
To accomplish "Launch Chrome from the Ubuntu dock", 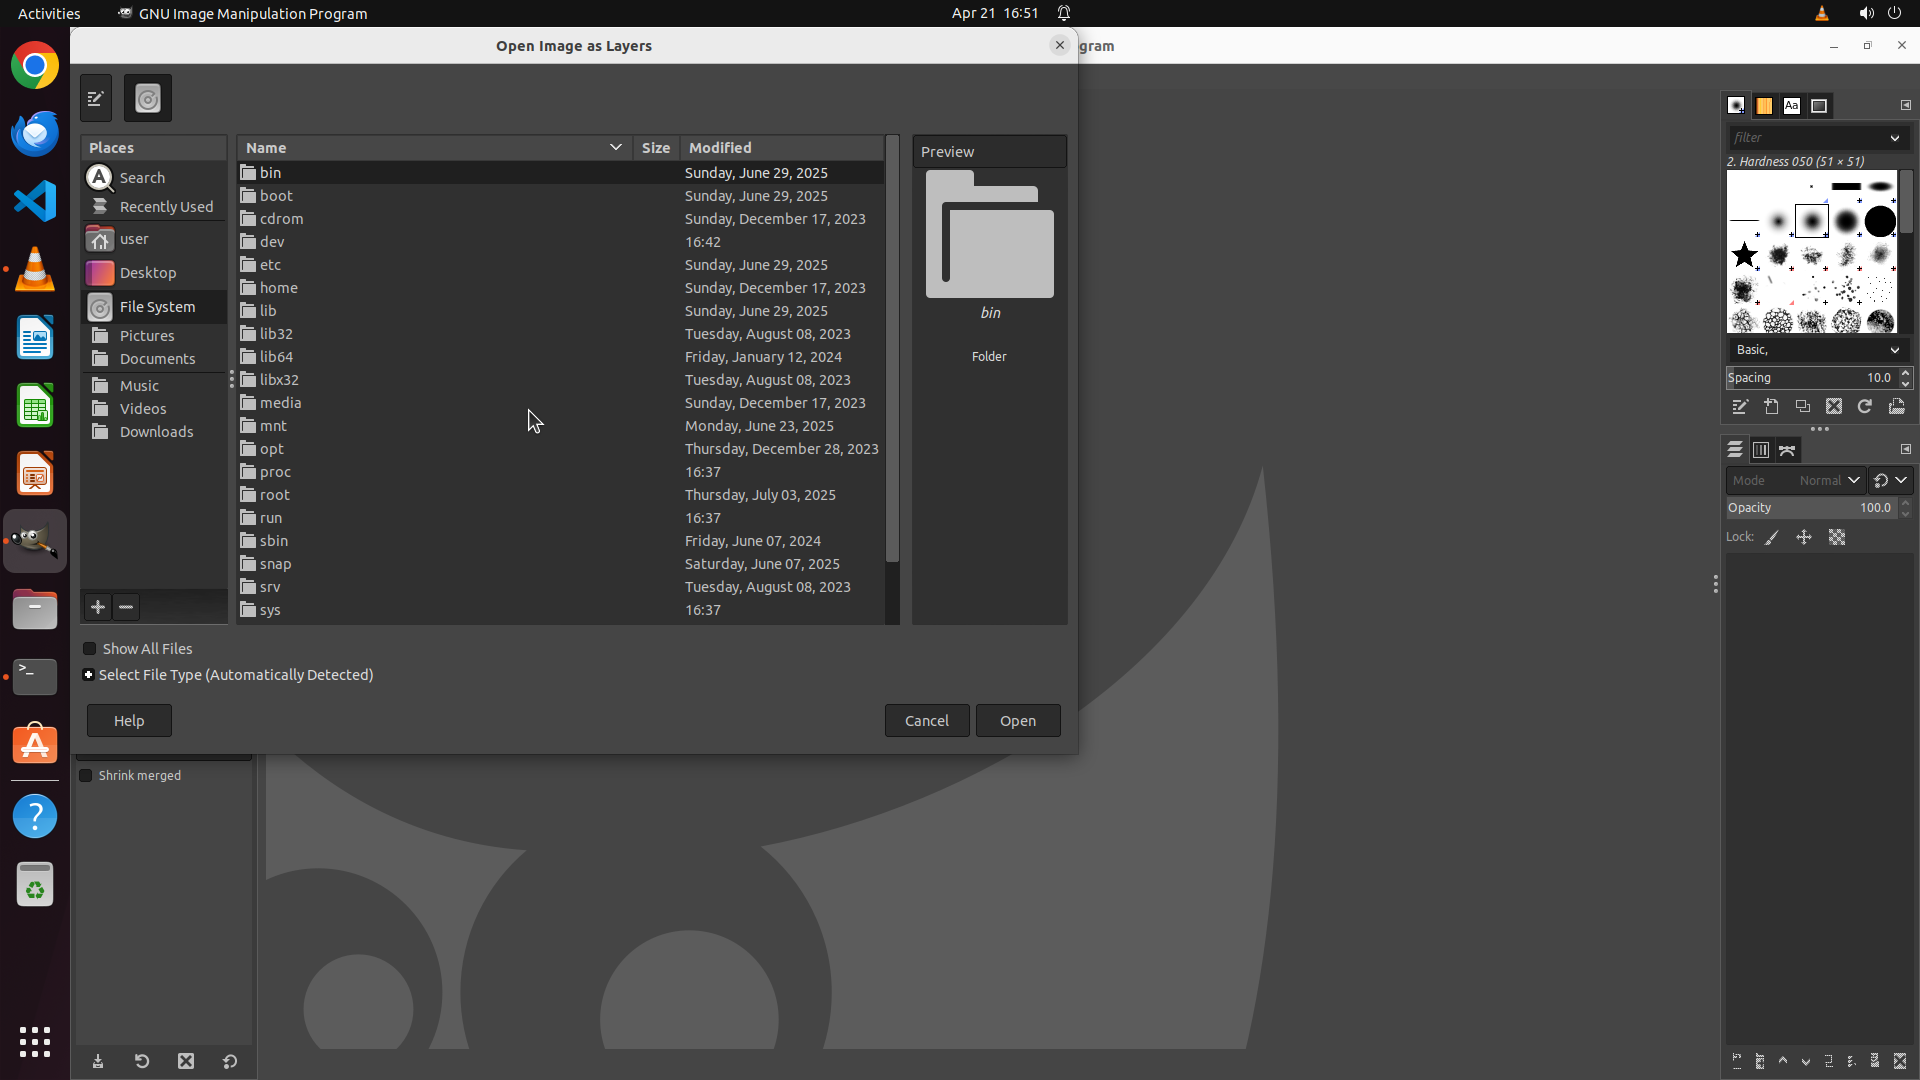I will (x=35, y=66).
